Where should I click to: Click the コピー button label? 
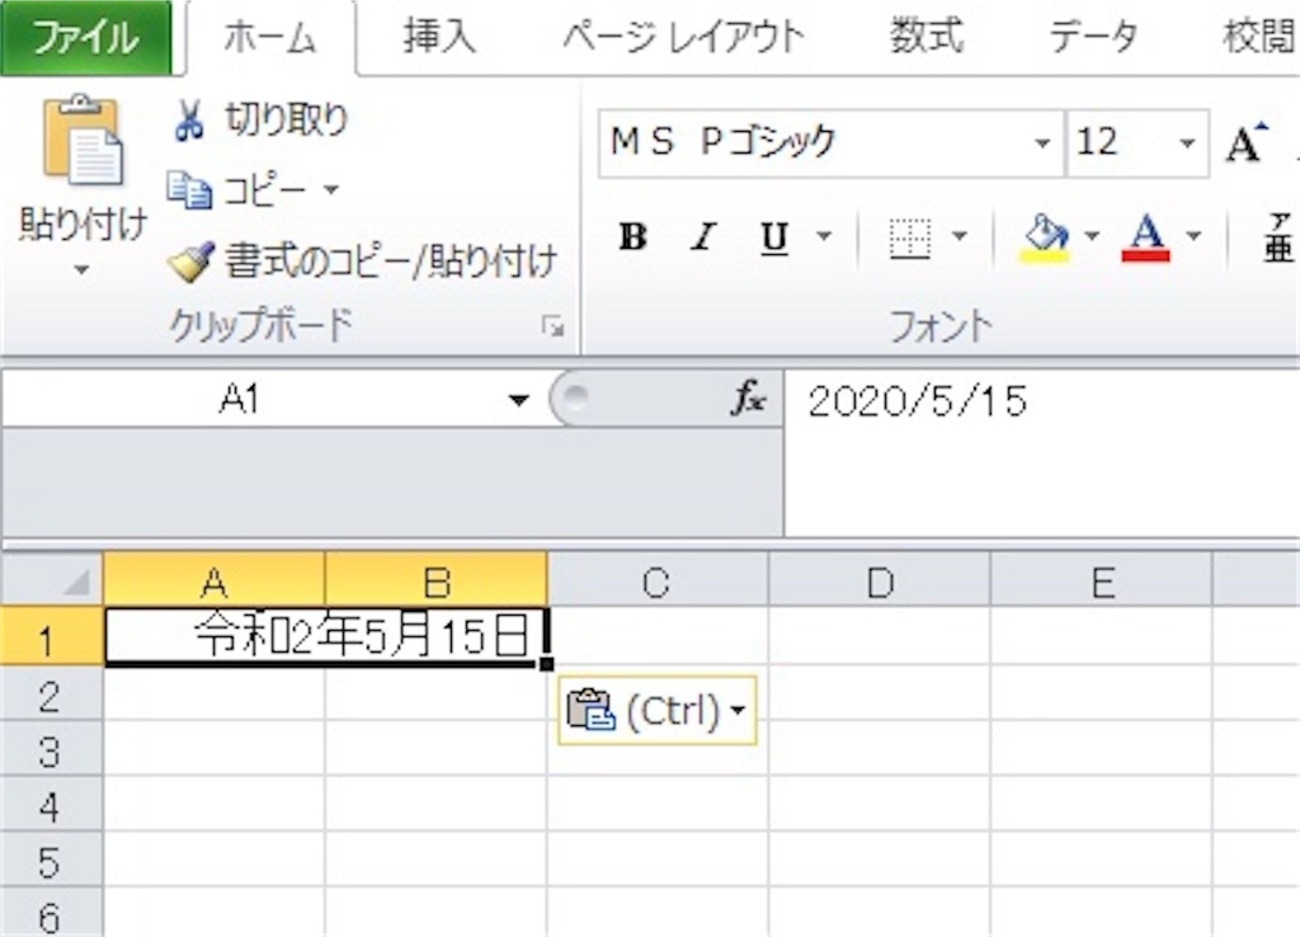(265, 190)
